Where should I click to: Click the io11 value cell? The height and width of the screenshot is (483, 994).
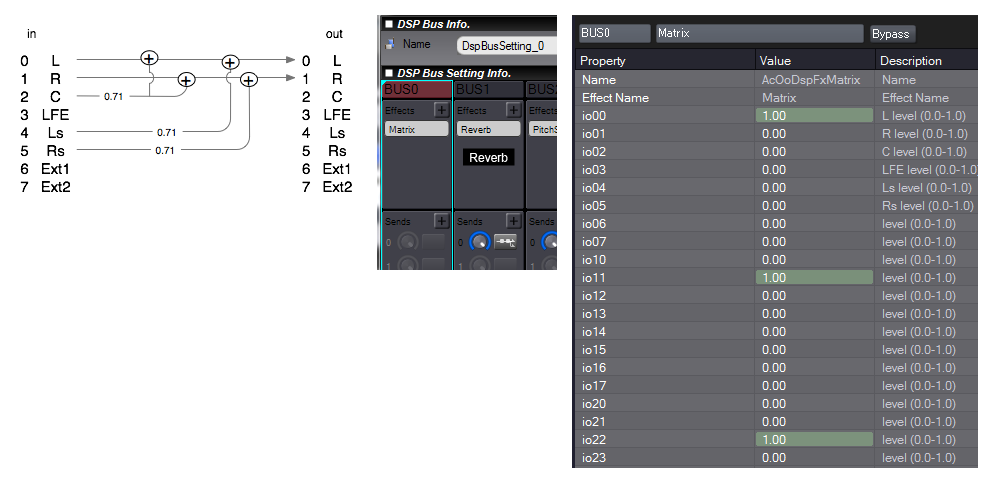pyautogui.click(x=814, y=278)
